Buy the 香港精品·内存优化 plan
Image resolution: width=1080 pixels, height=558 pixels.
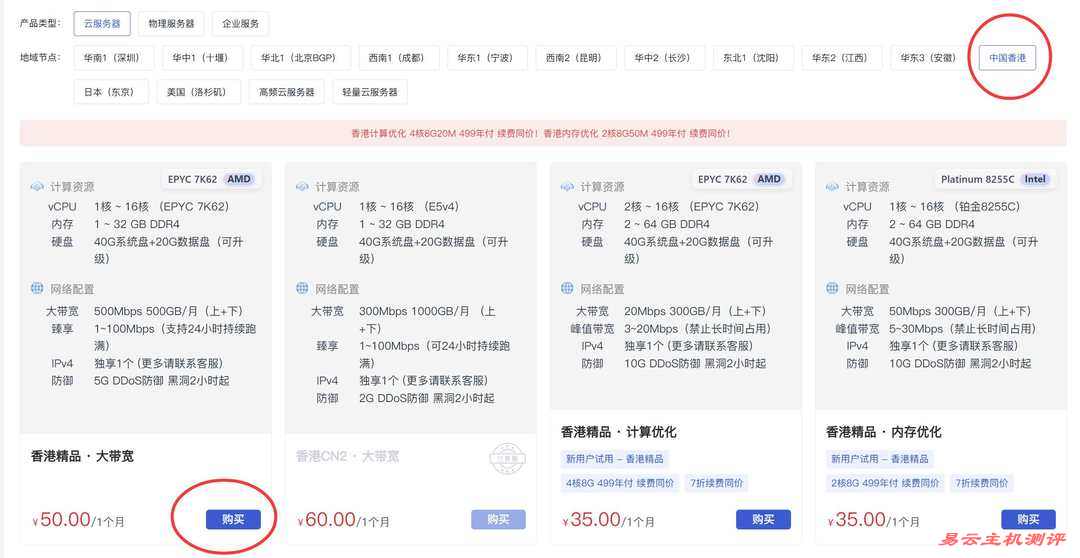[1028, 519]
